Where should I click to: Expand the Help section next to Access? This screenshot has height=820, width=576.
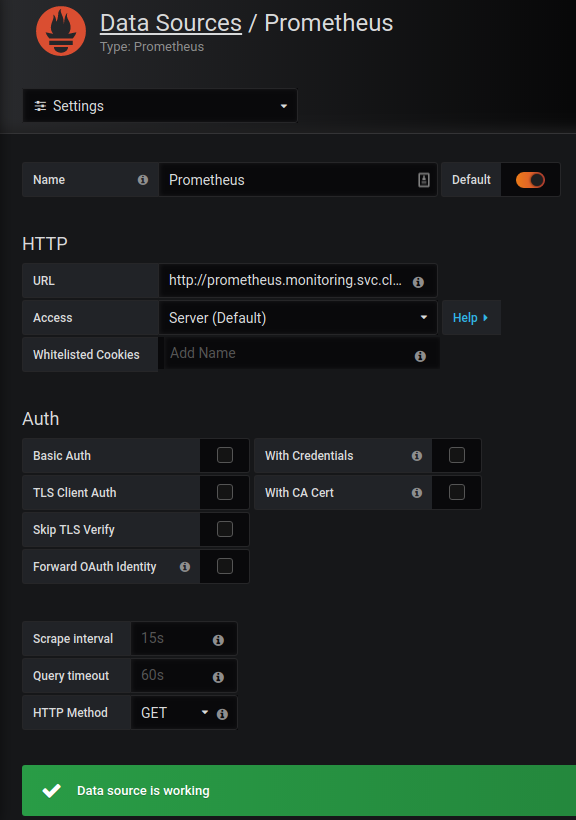click(471, 318)
